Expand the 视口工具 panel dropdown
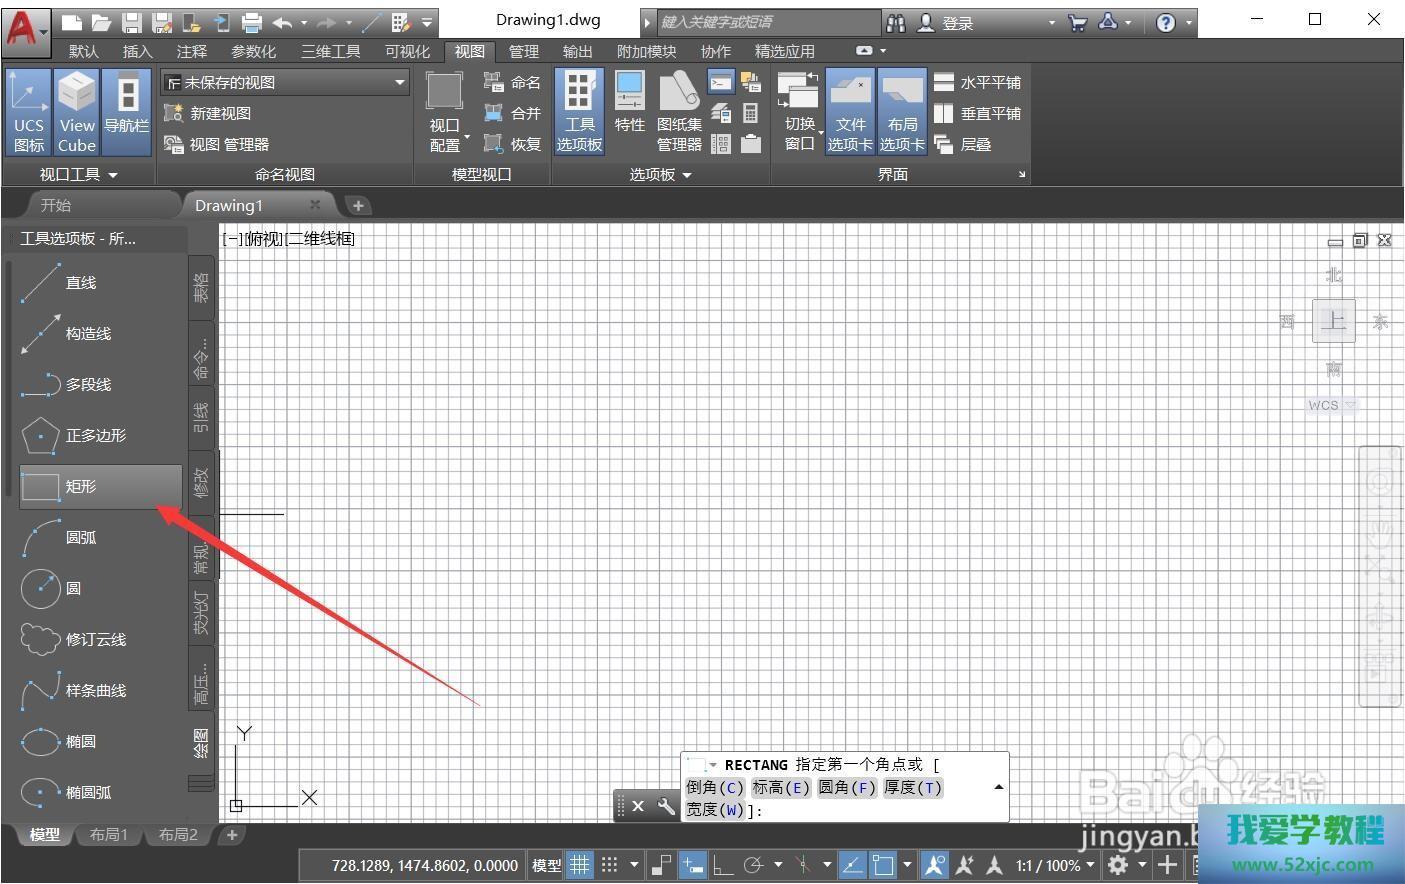This screenshot has width=1405, height=884. pos(78,175)
